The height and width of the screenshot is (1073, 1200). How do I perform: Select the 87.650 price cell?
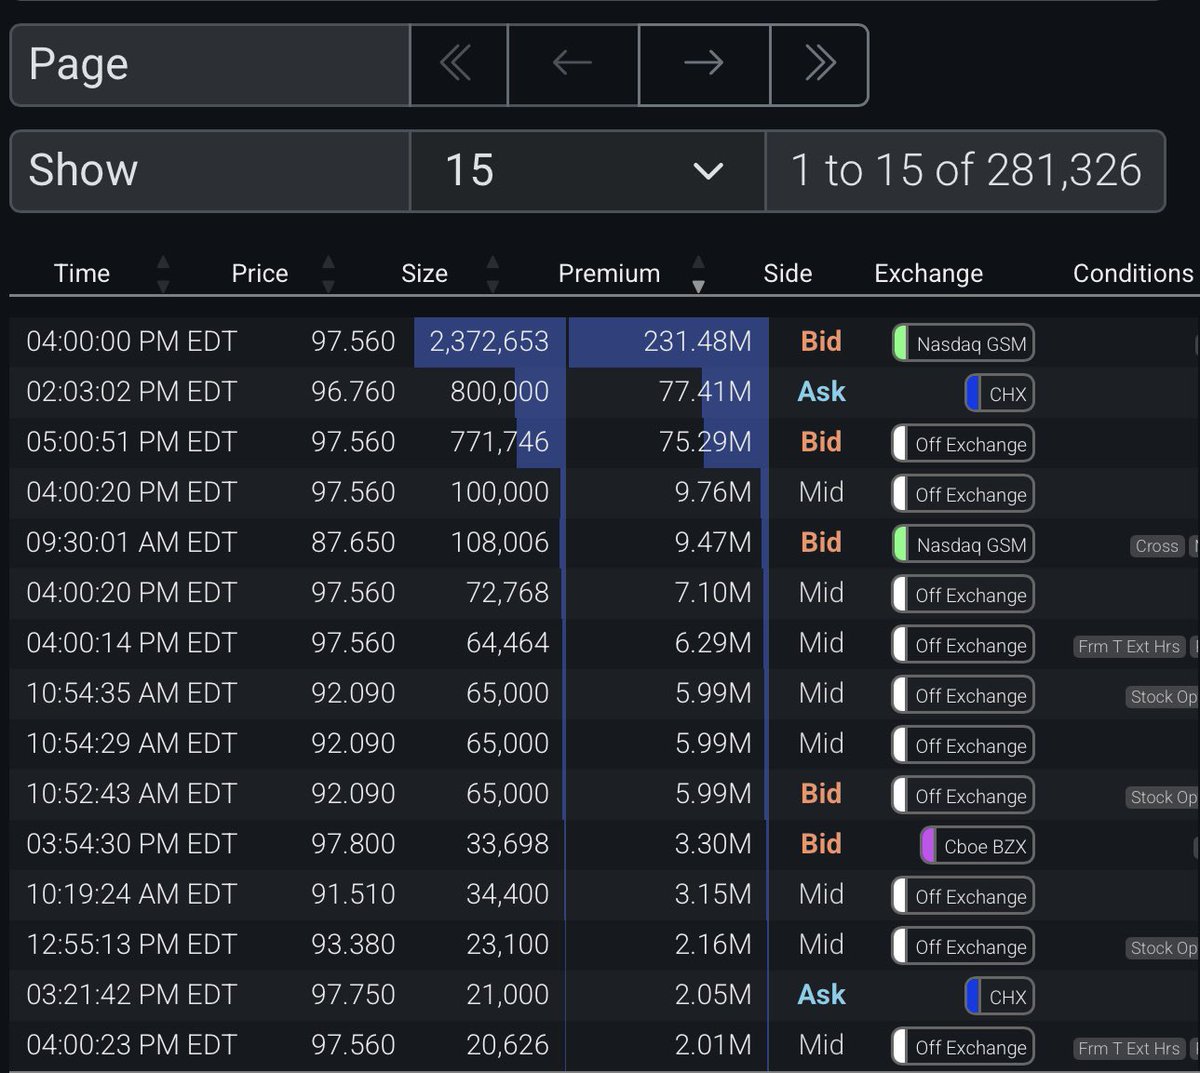coord(353,543)
